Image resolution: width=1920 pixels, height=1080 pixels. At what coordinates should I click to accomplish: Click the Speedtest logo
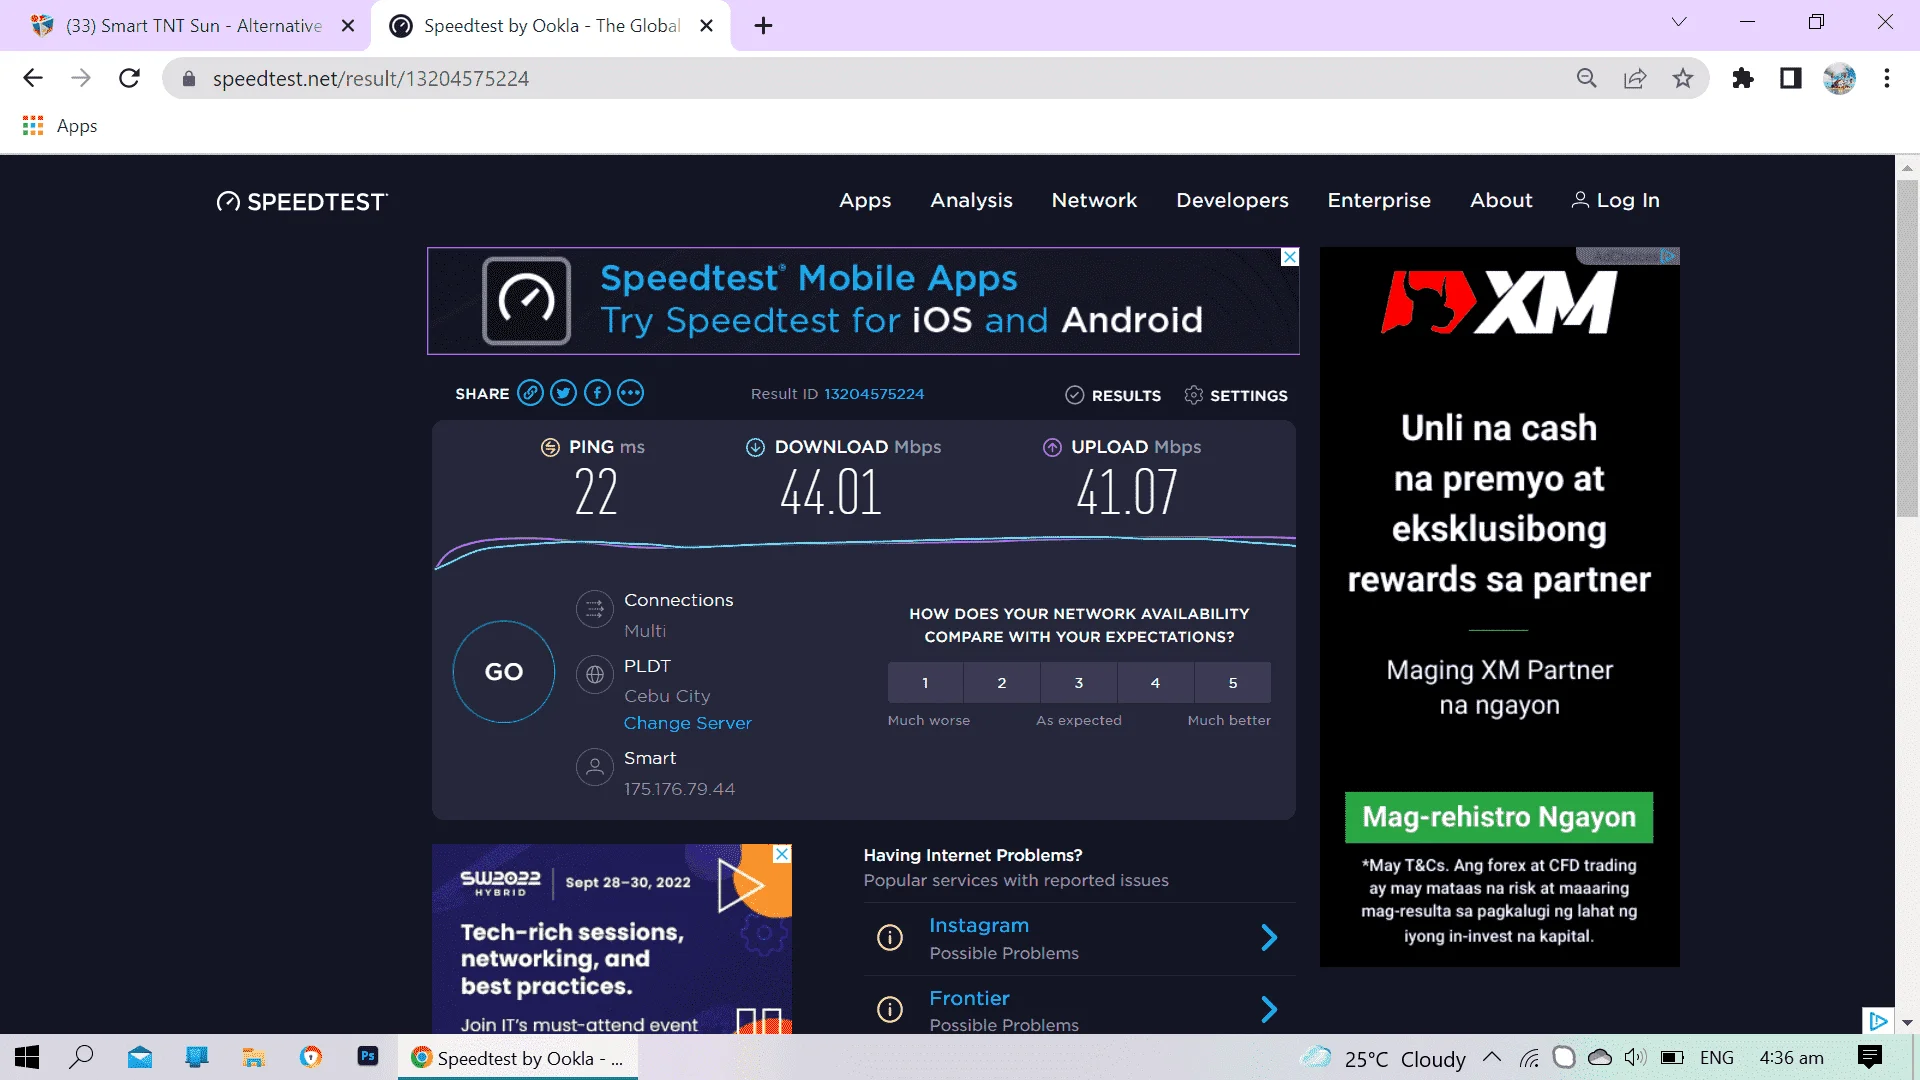pyautogui.click(x=302, y=202)
